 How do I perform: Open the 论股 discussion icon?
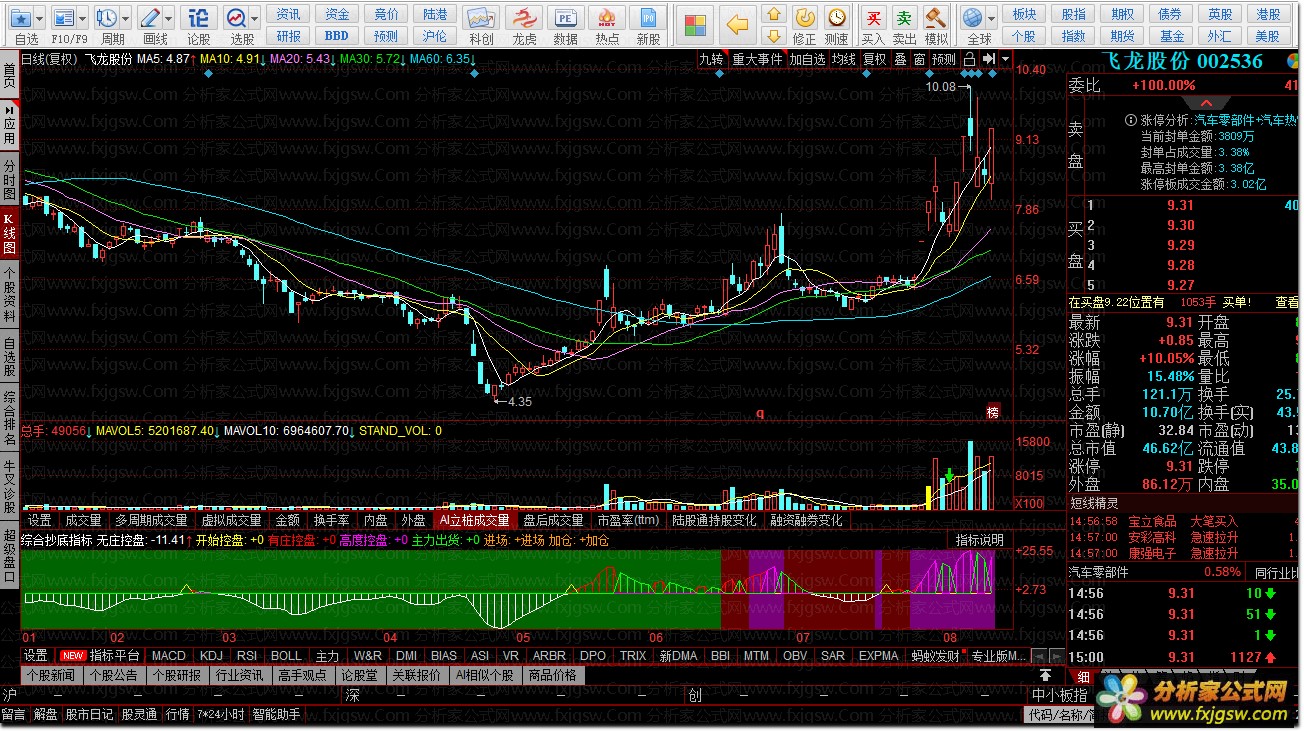coord(199,18)
